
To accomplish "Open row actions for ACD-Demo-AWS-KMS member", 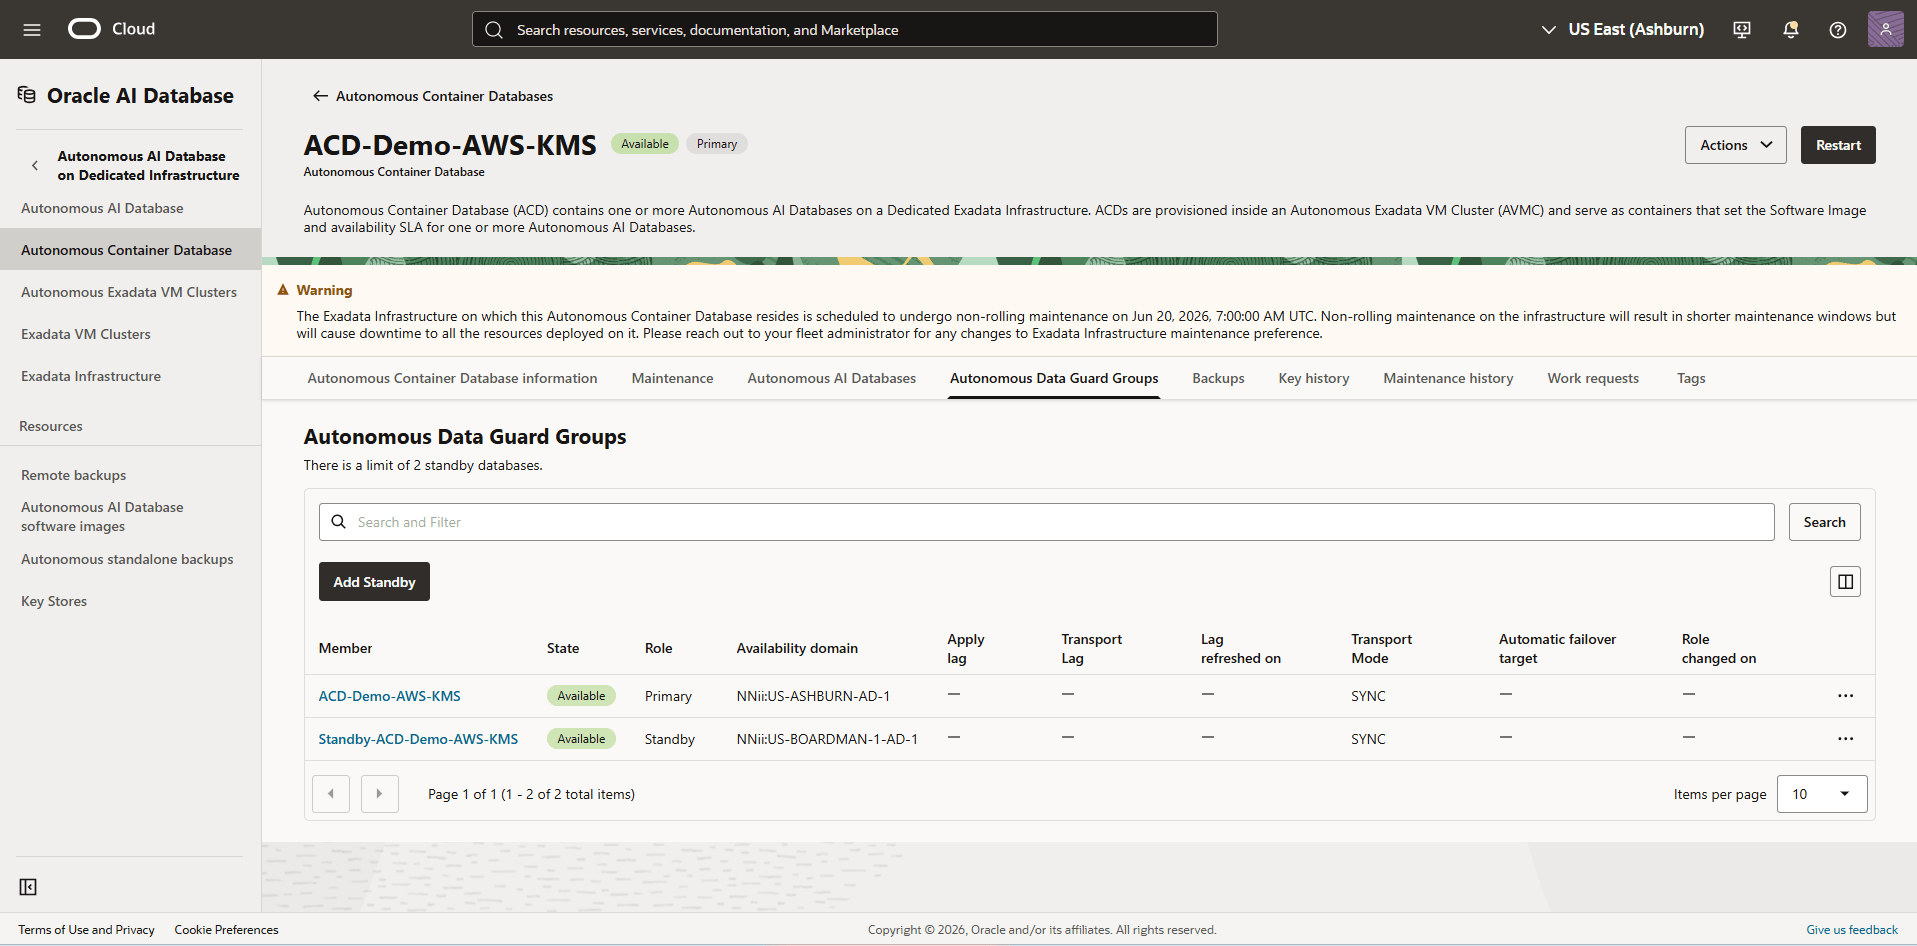I will [x=1845, y=696].
